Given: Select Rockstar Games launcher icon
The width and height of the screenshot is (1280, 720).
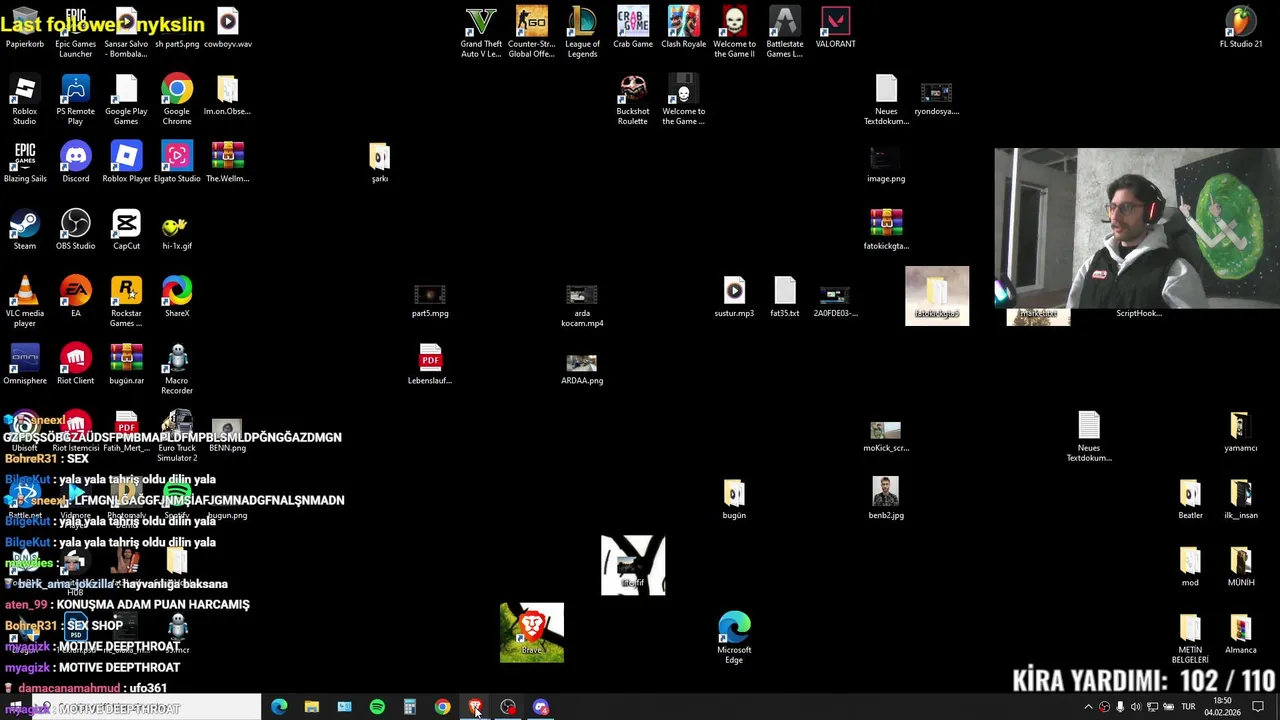Looking at the screenshot, I should coord(126,301).
